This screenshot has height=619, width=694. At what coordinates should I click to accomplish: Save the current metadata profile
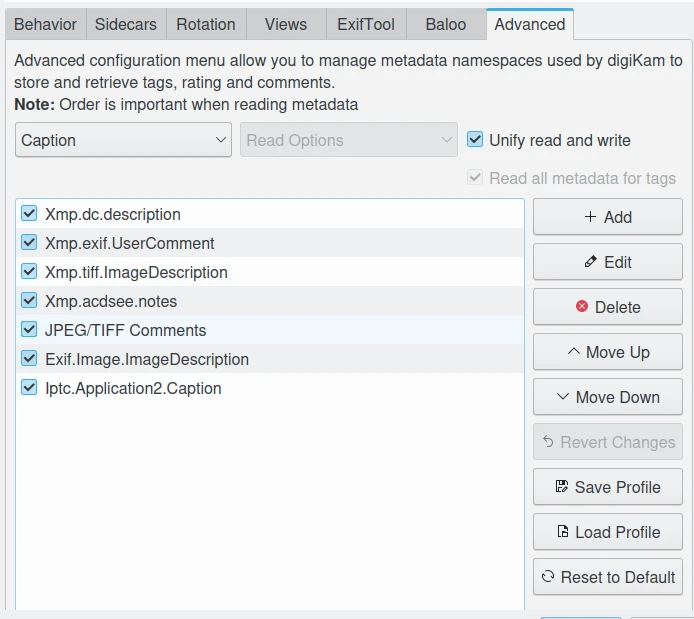coord(607,487)
